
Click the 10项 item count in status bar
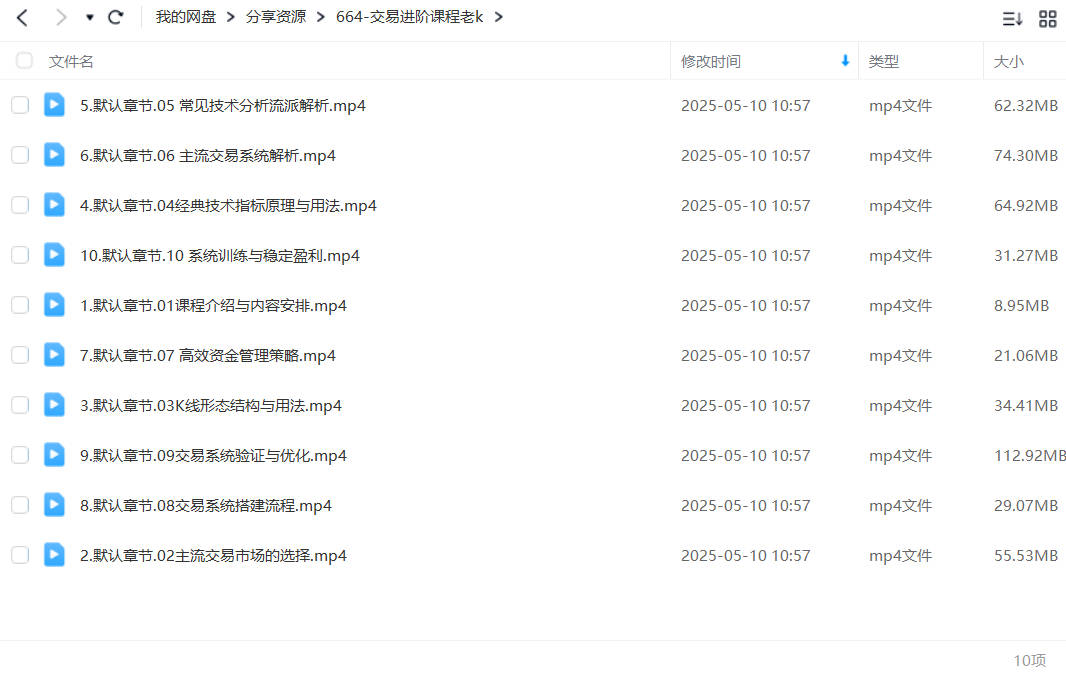pos(1030,660)
